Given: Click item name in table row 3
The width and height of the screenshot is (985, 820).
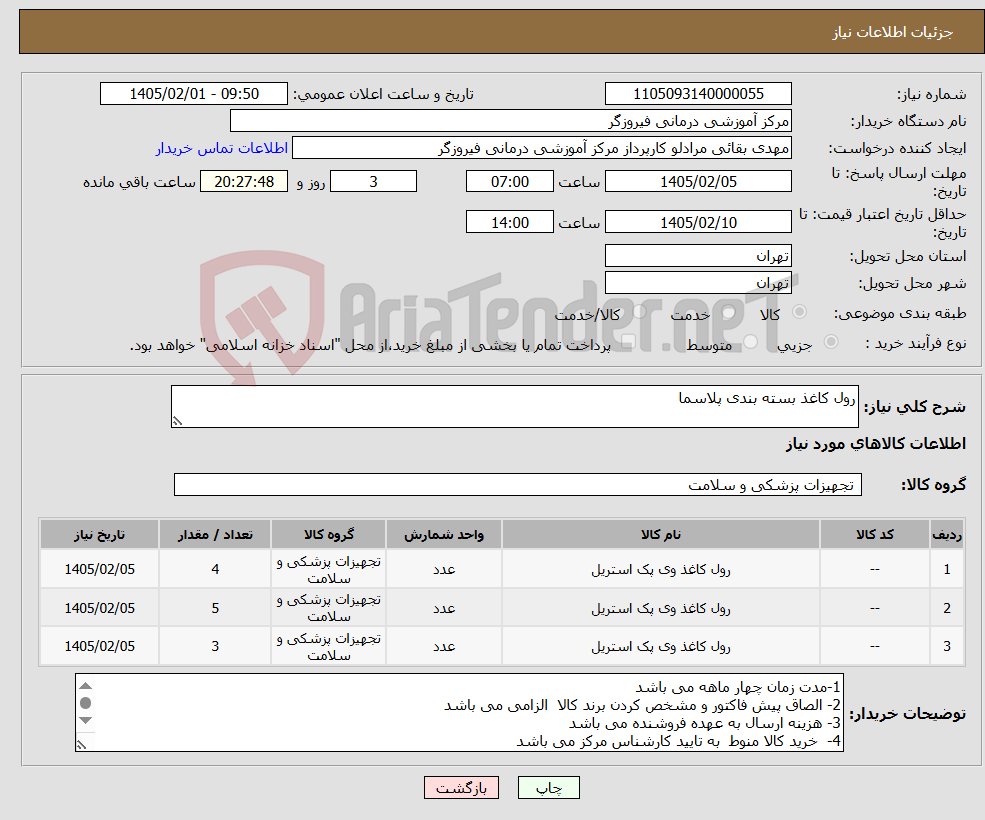Looking at the screenshot, I should click(660, 646).
